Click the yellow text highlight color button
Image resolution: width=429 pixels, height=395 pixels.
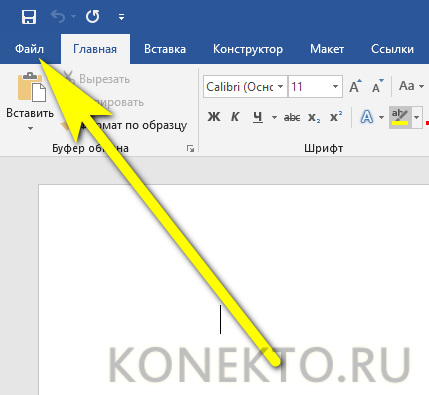[400, 117]
